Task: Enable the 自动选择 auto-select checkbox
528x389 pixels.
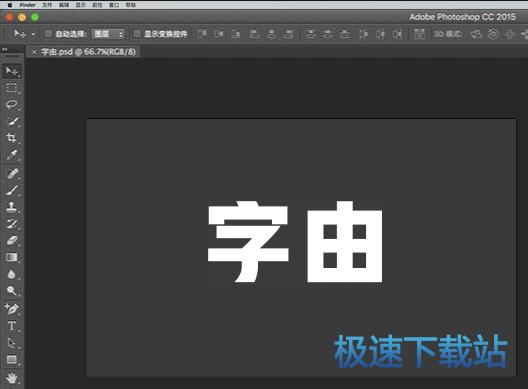Action: tap(48, 34)
